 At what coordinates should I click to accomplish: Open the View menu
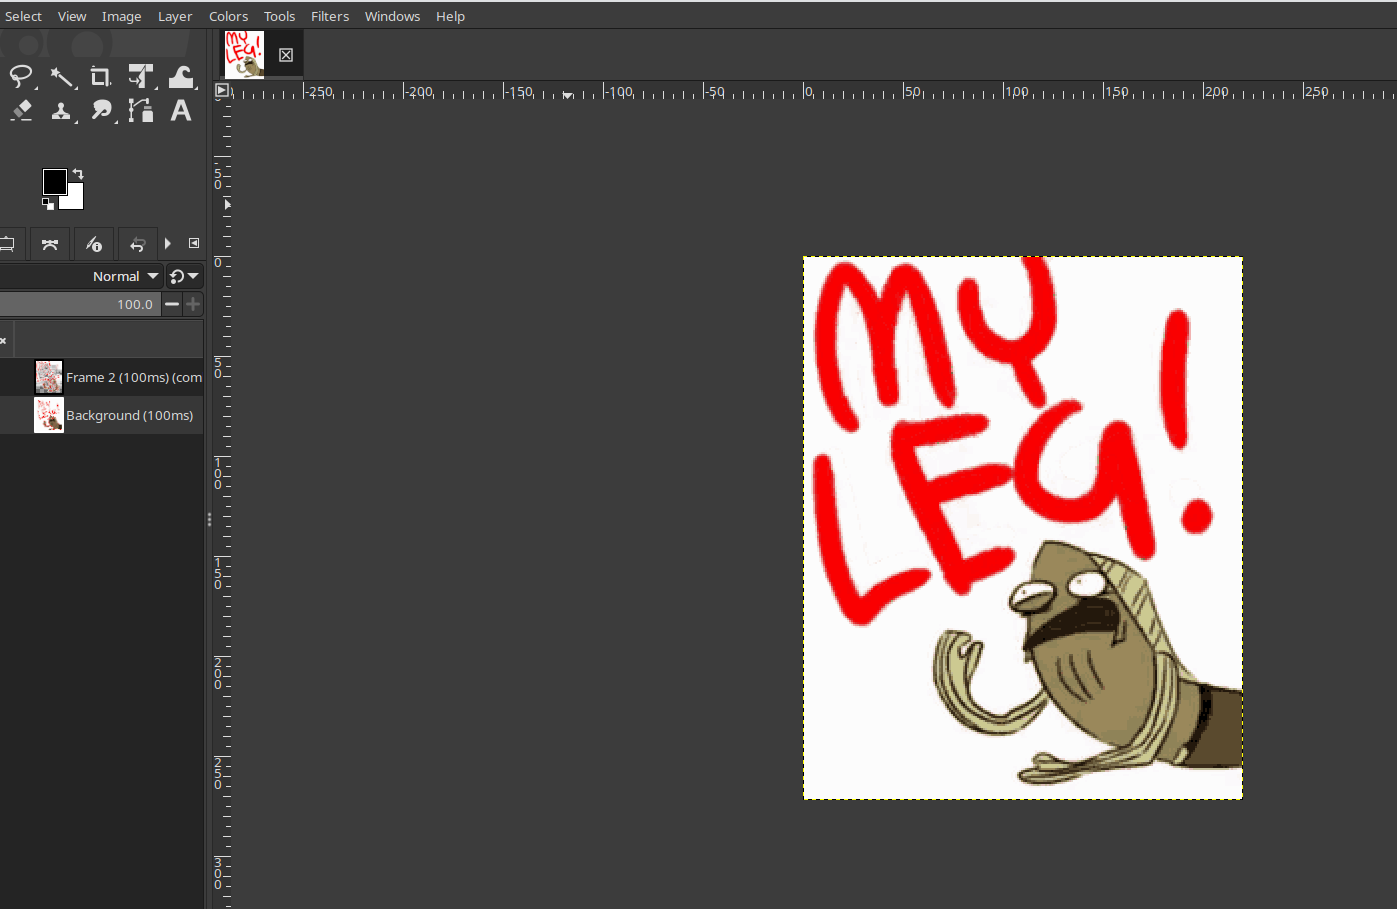(72, 16)
